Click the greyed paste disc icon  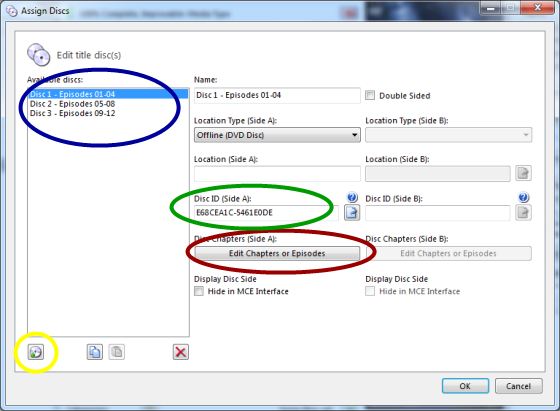tap(117, 352)
